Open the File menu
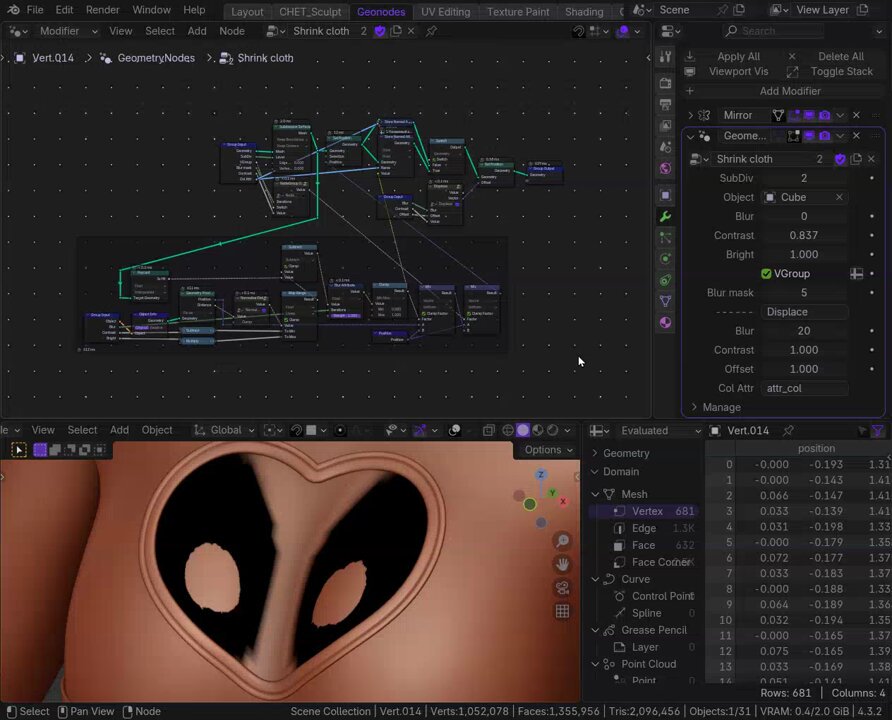The height and width of the screenshot is (720, 892). (35, 10)
